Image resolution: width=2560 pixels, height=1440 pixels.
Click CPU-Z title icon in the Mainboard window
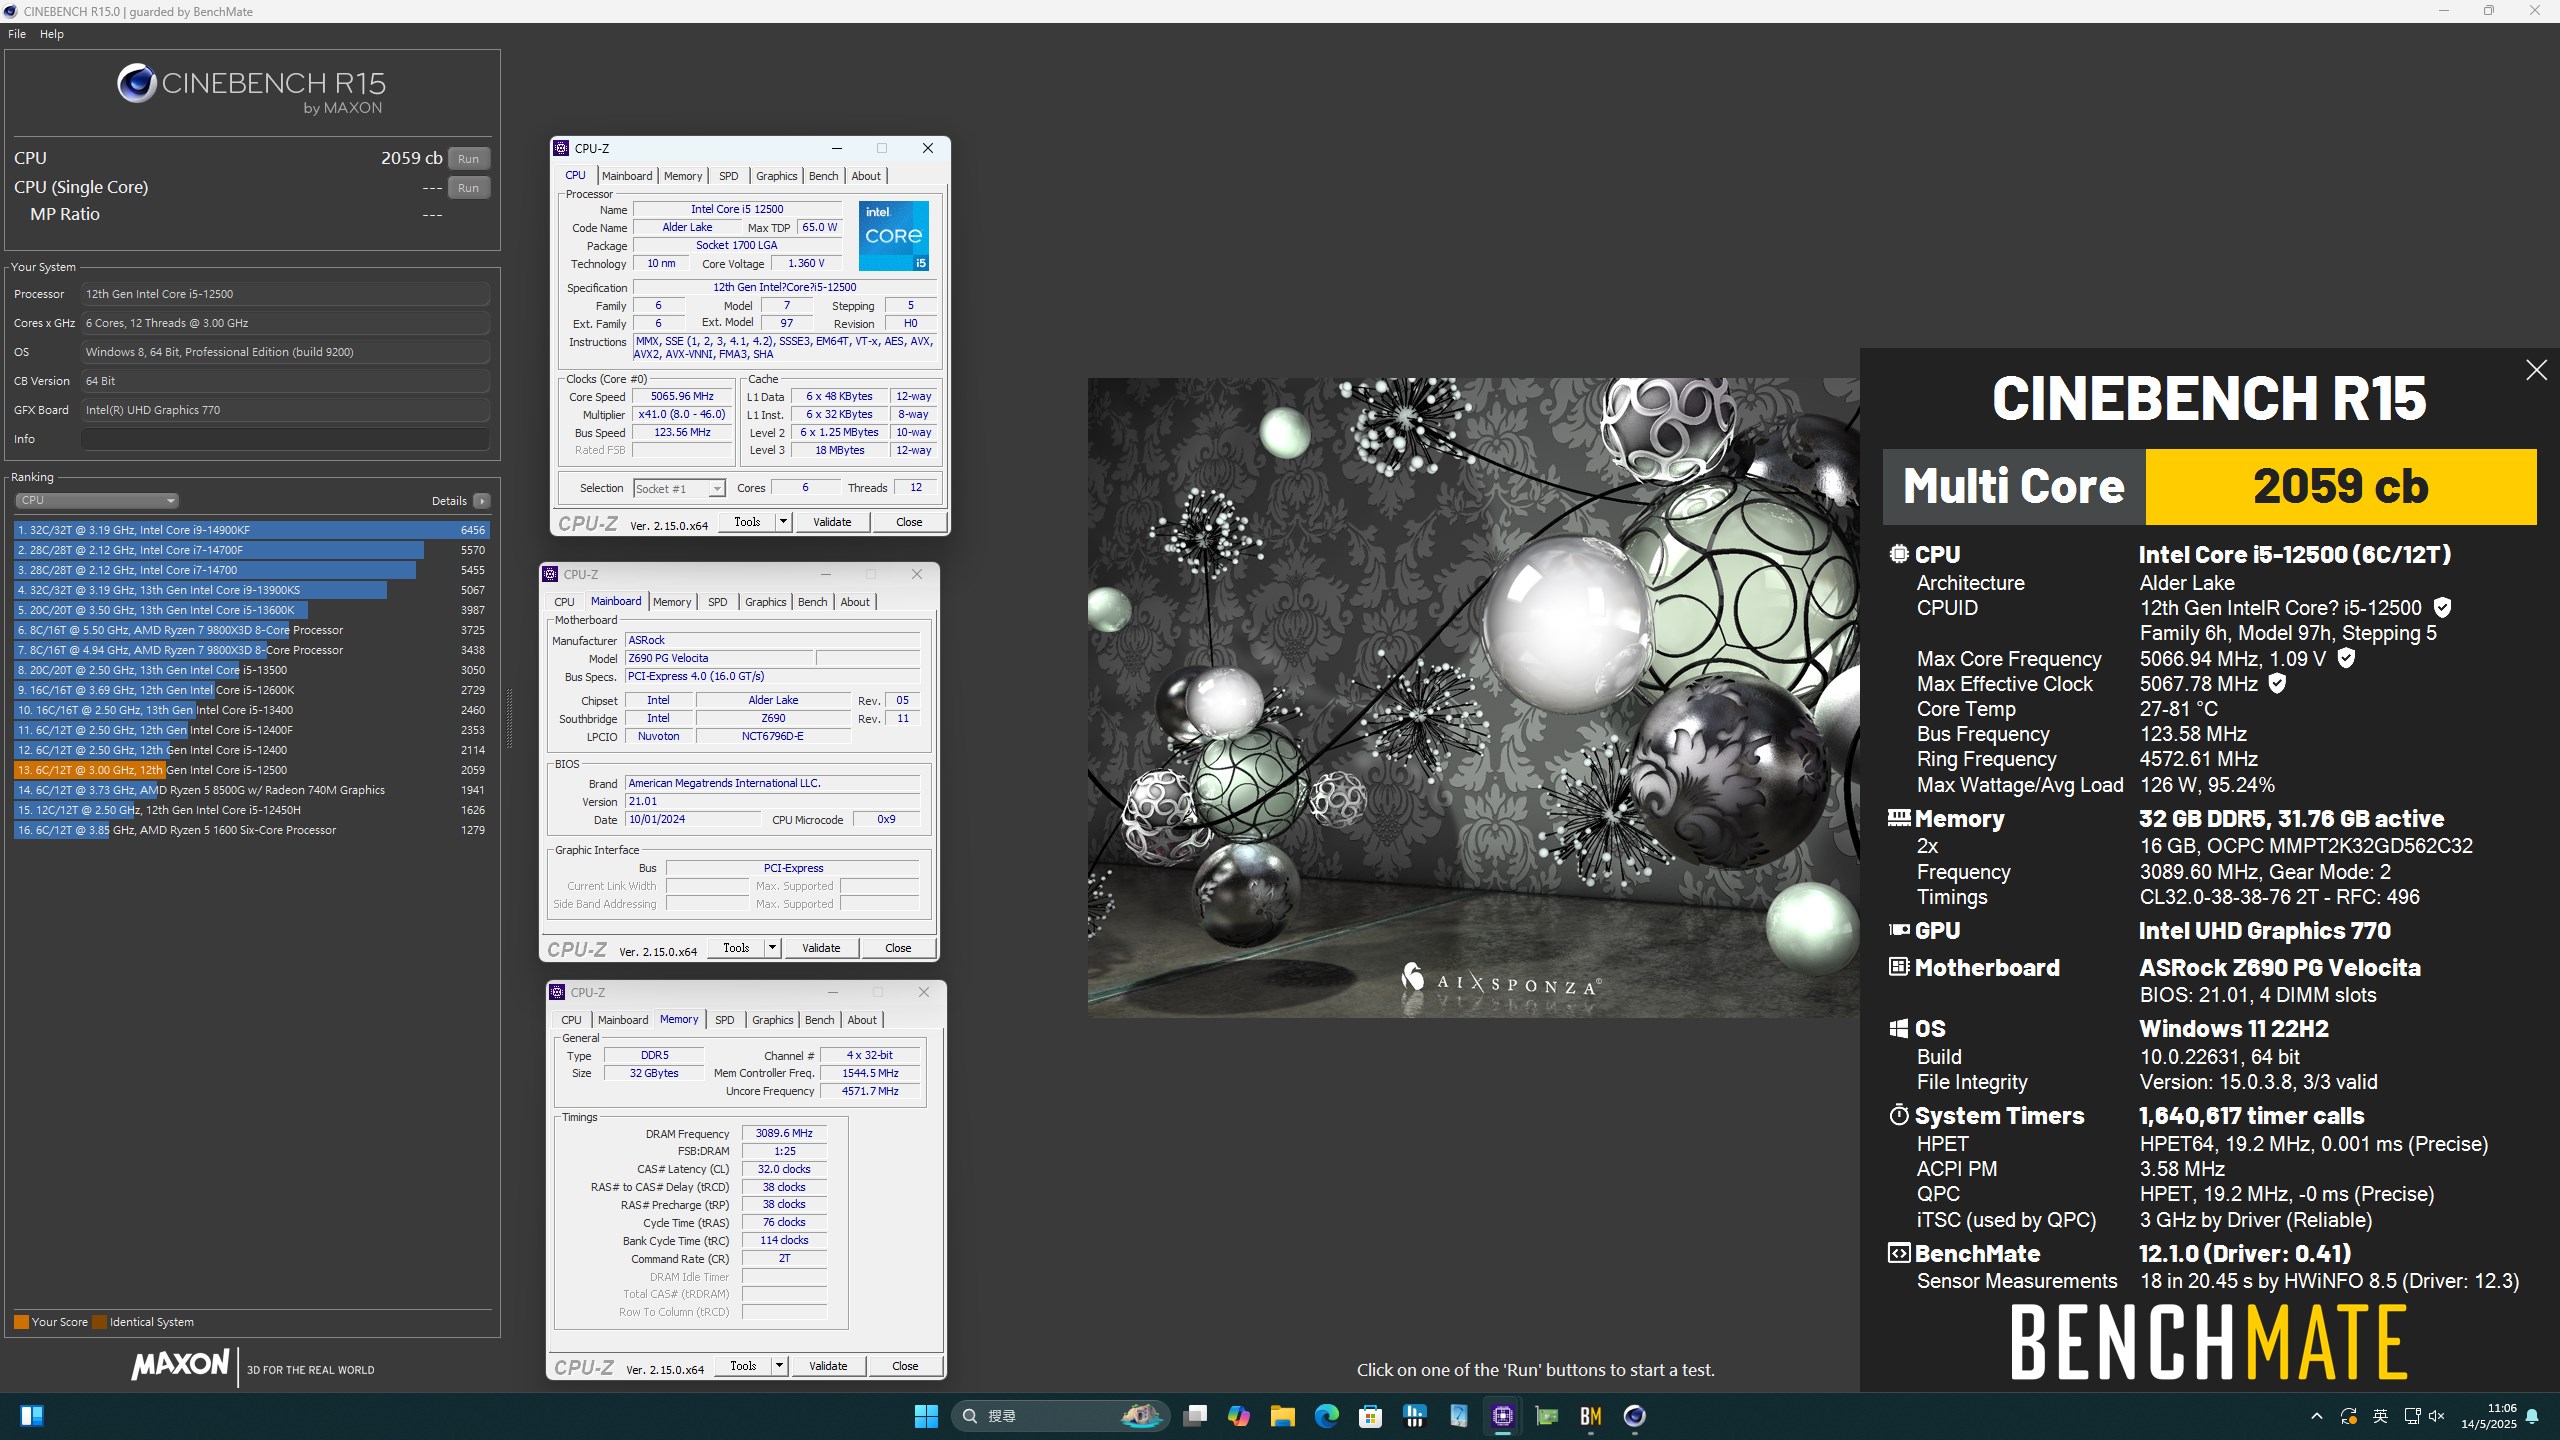(x=550, y=574)
